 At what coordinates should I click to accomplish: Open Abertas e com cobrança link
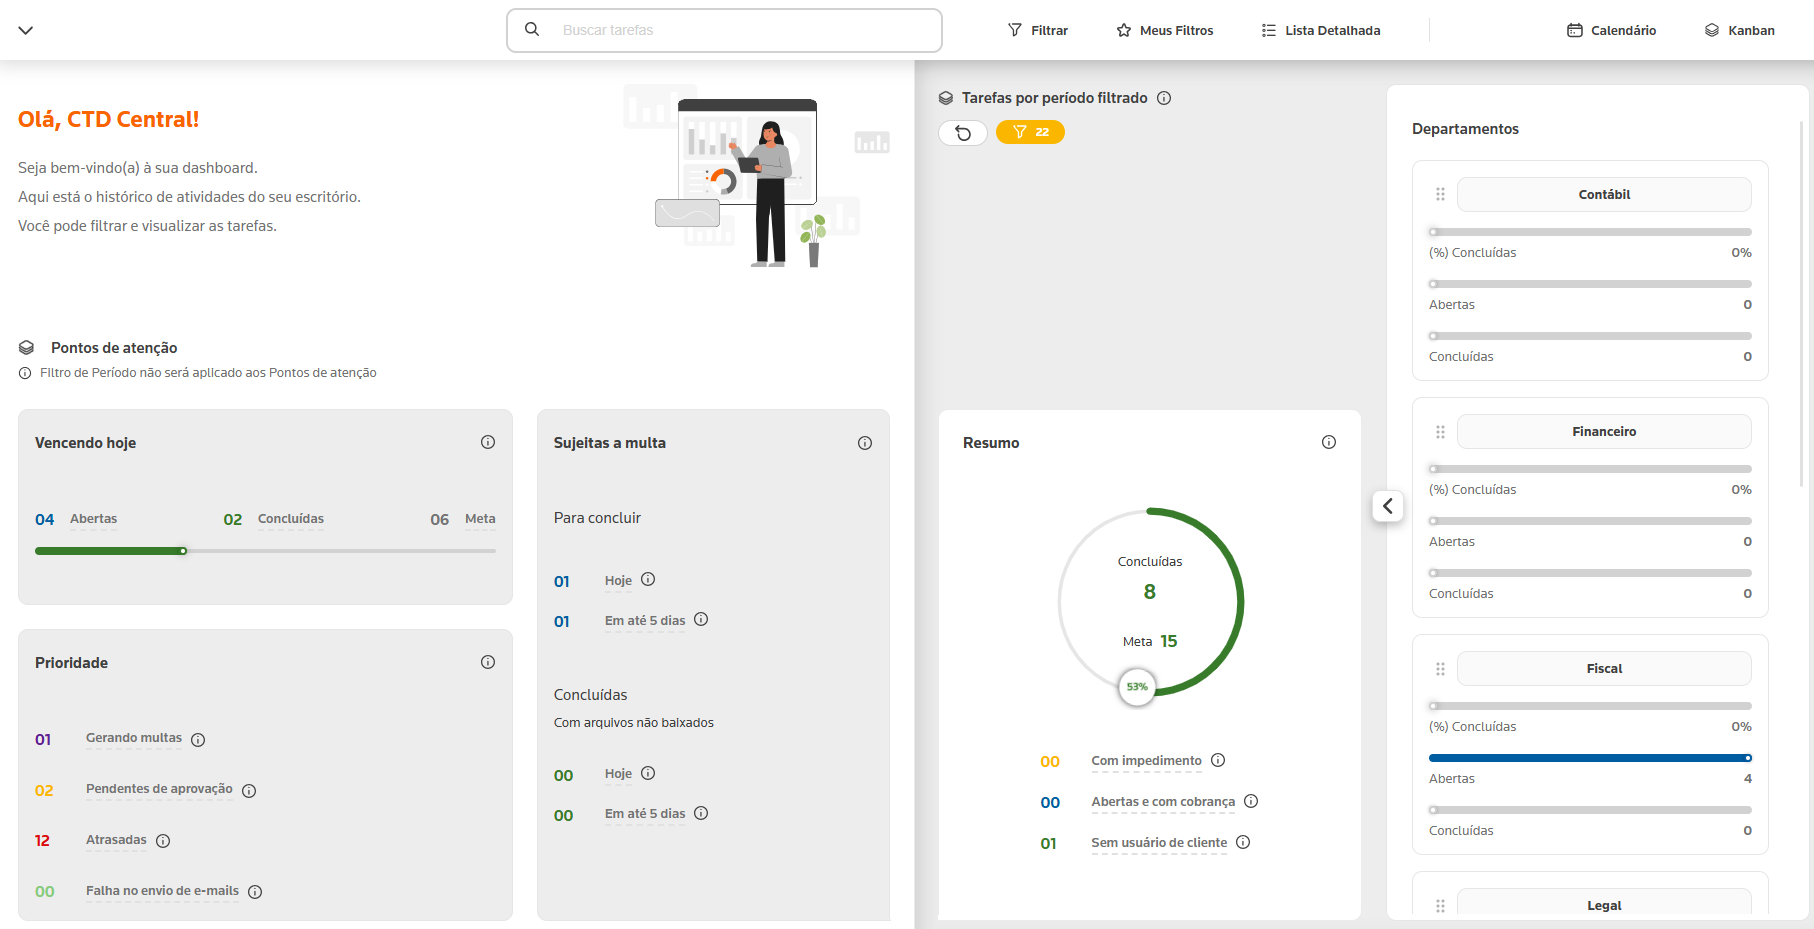point(1163,802)
